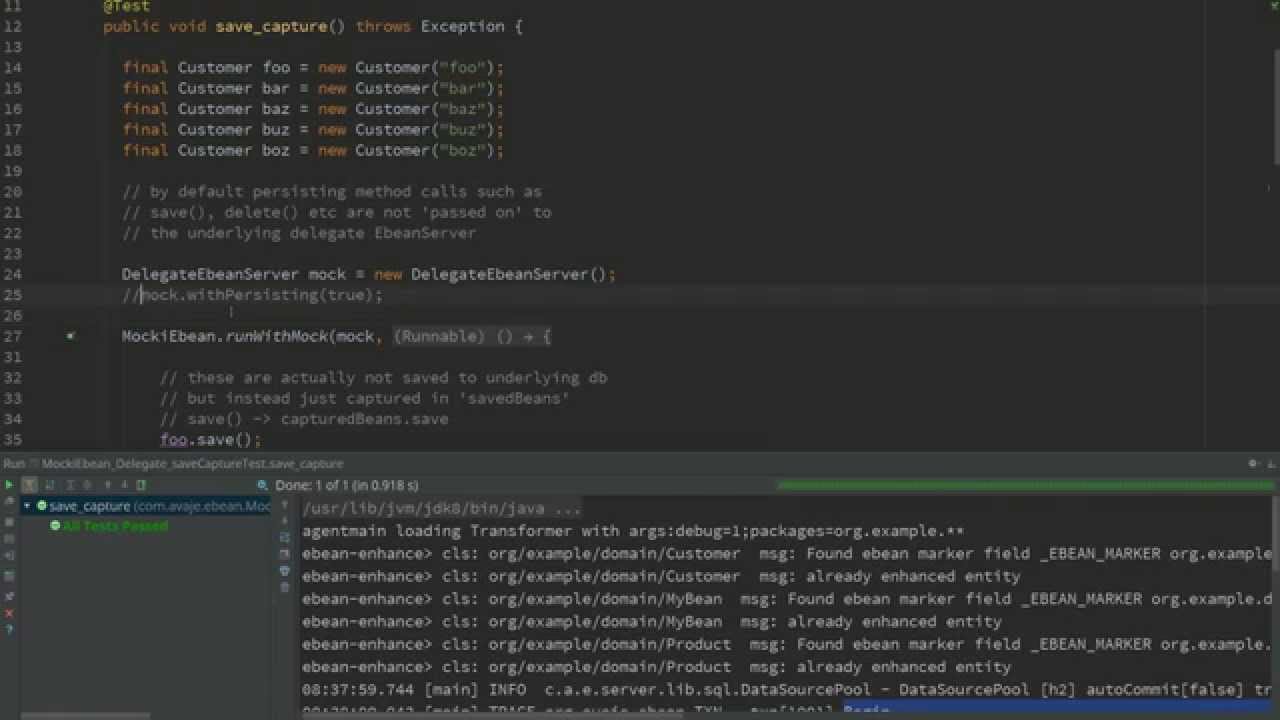
Task: Click 'MockiEbean.runWithMock' on line 27
Action: pyautogui.click(x=225, y=336)
